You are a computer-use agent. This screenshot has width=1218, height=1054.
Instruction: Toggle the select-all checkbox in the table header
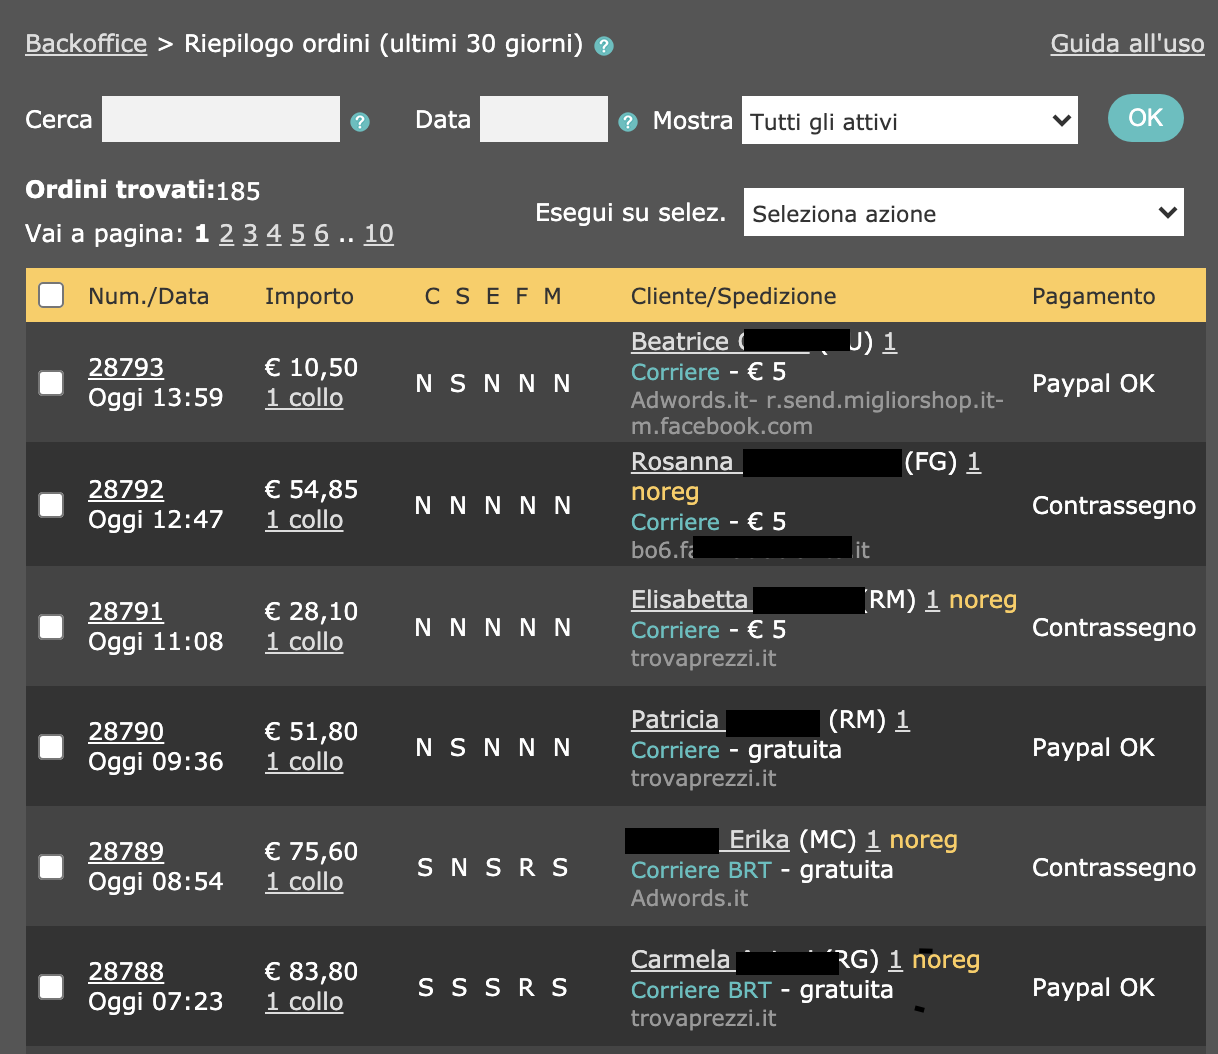[x=51, y=295]
